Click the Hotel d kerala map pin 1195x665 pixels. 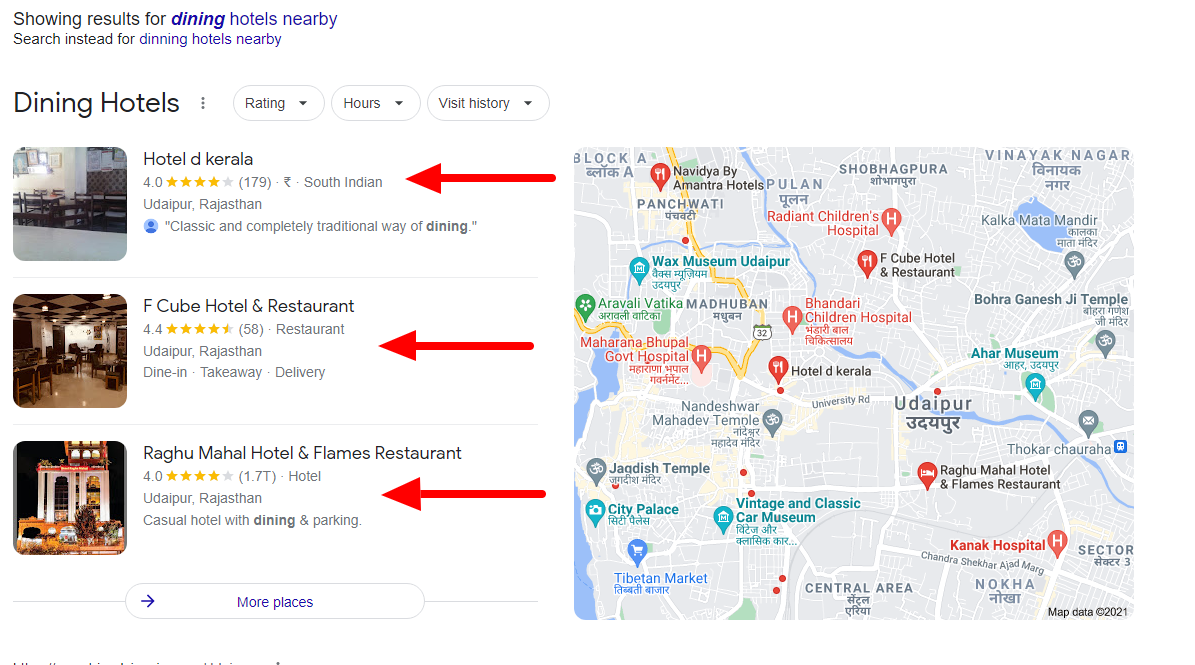[777, 369]
